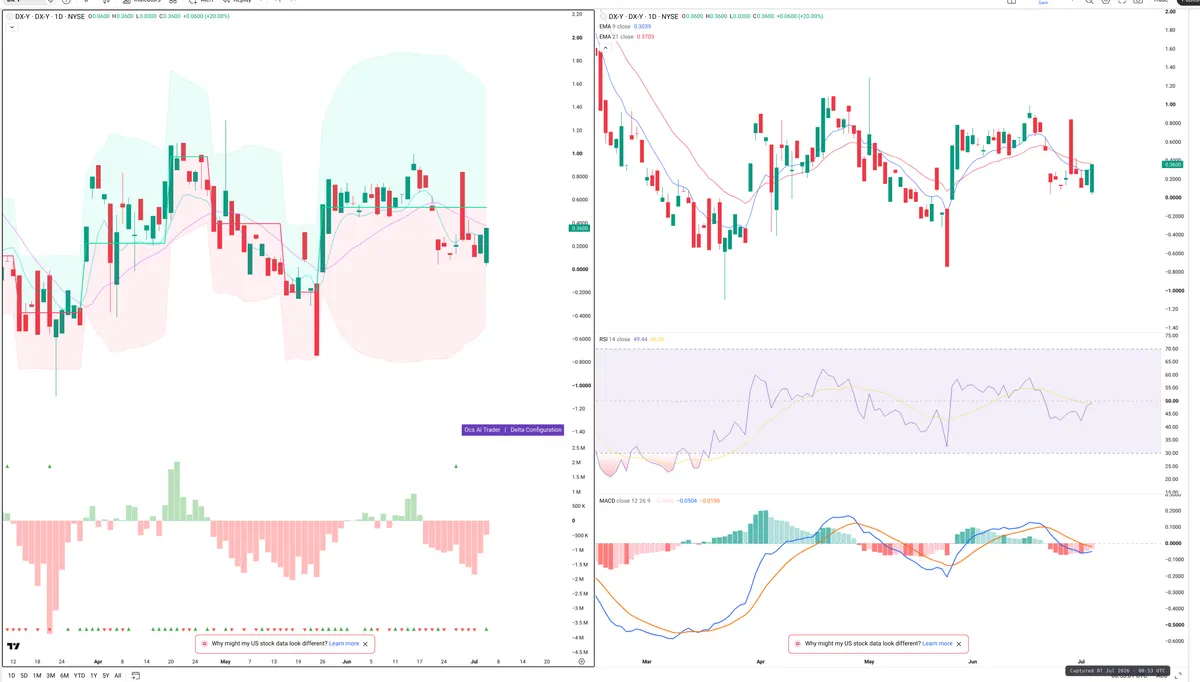The image size is (1200, 682).
Task: Select the RSI 14 close legend
Action: tap(614, 340)
